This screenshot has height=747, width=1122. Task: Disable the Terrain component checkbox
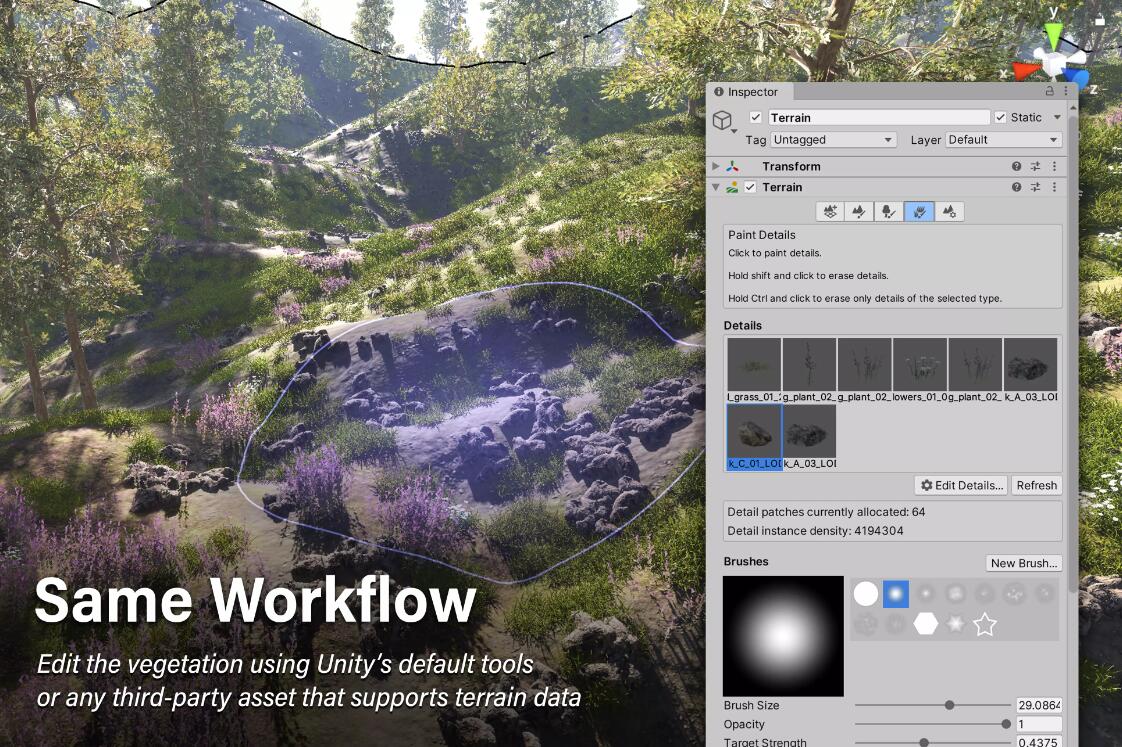pos(750,187)
